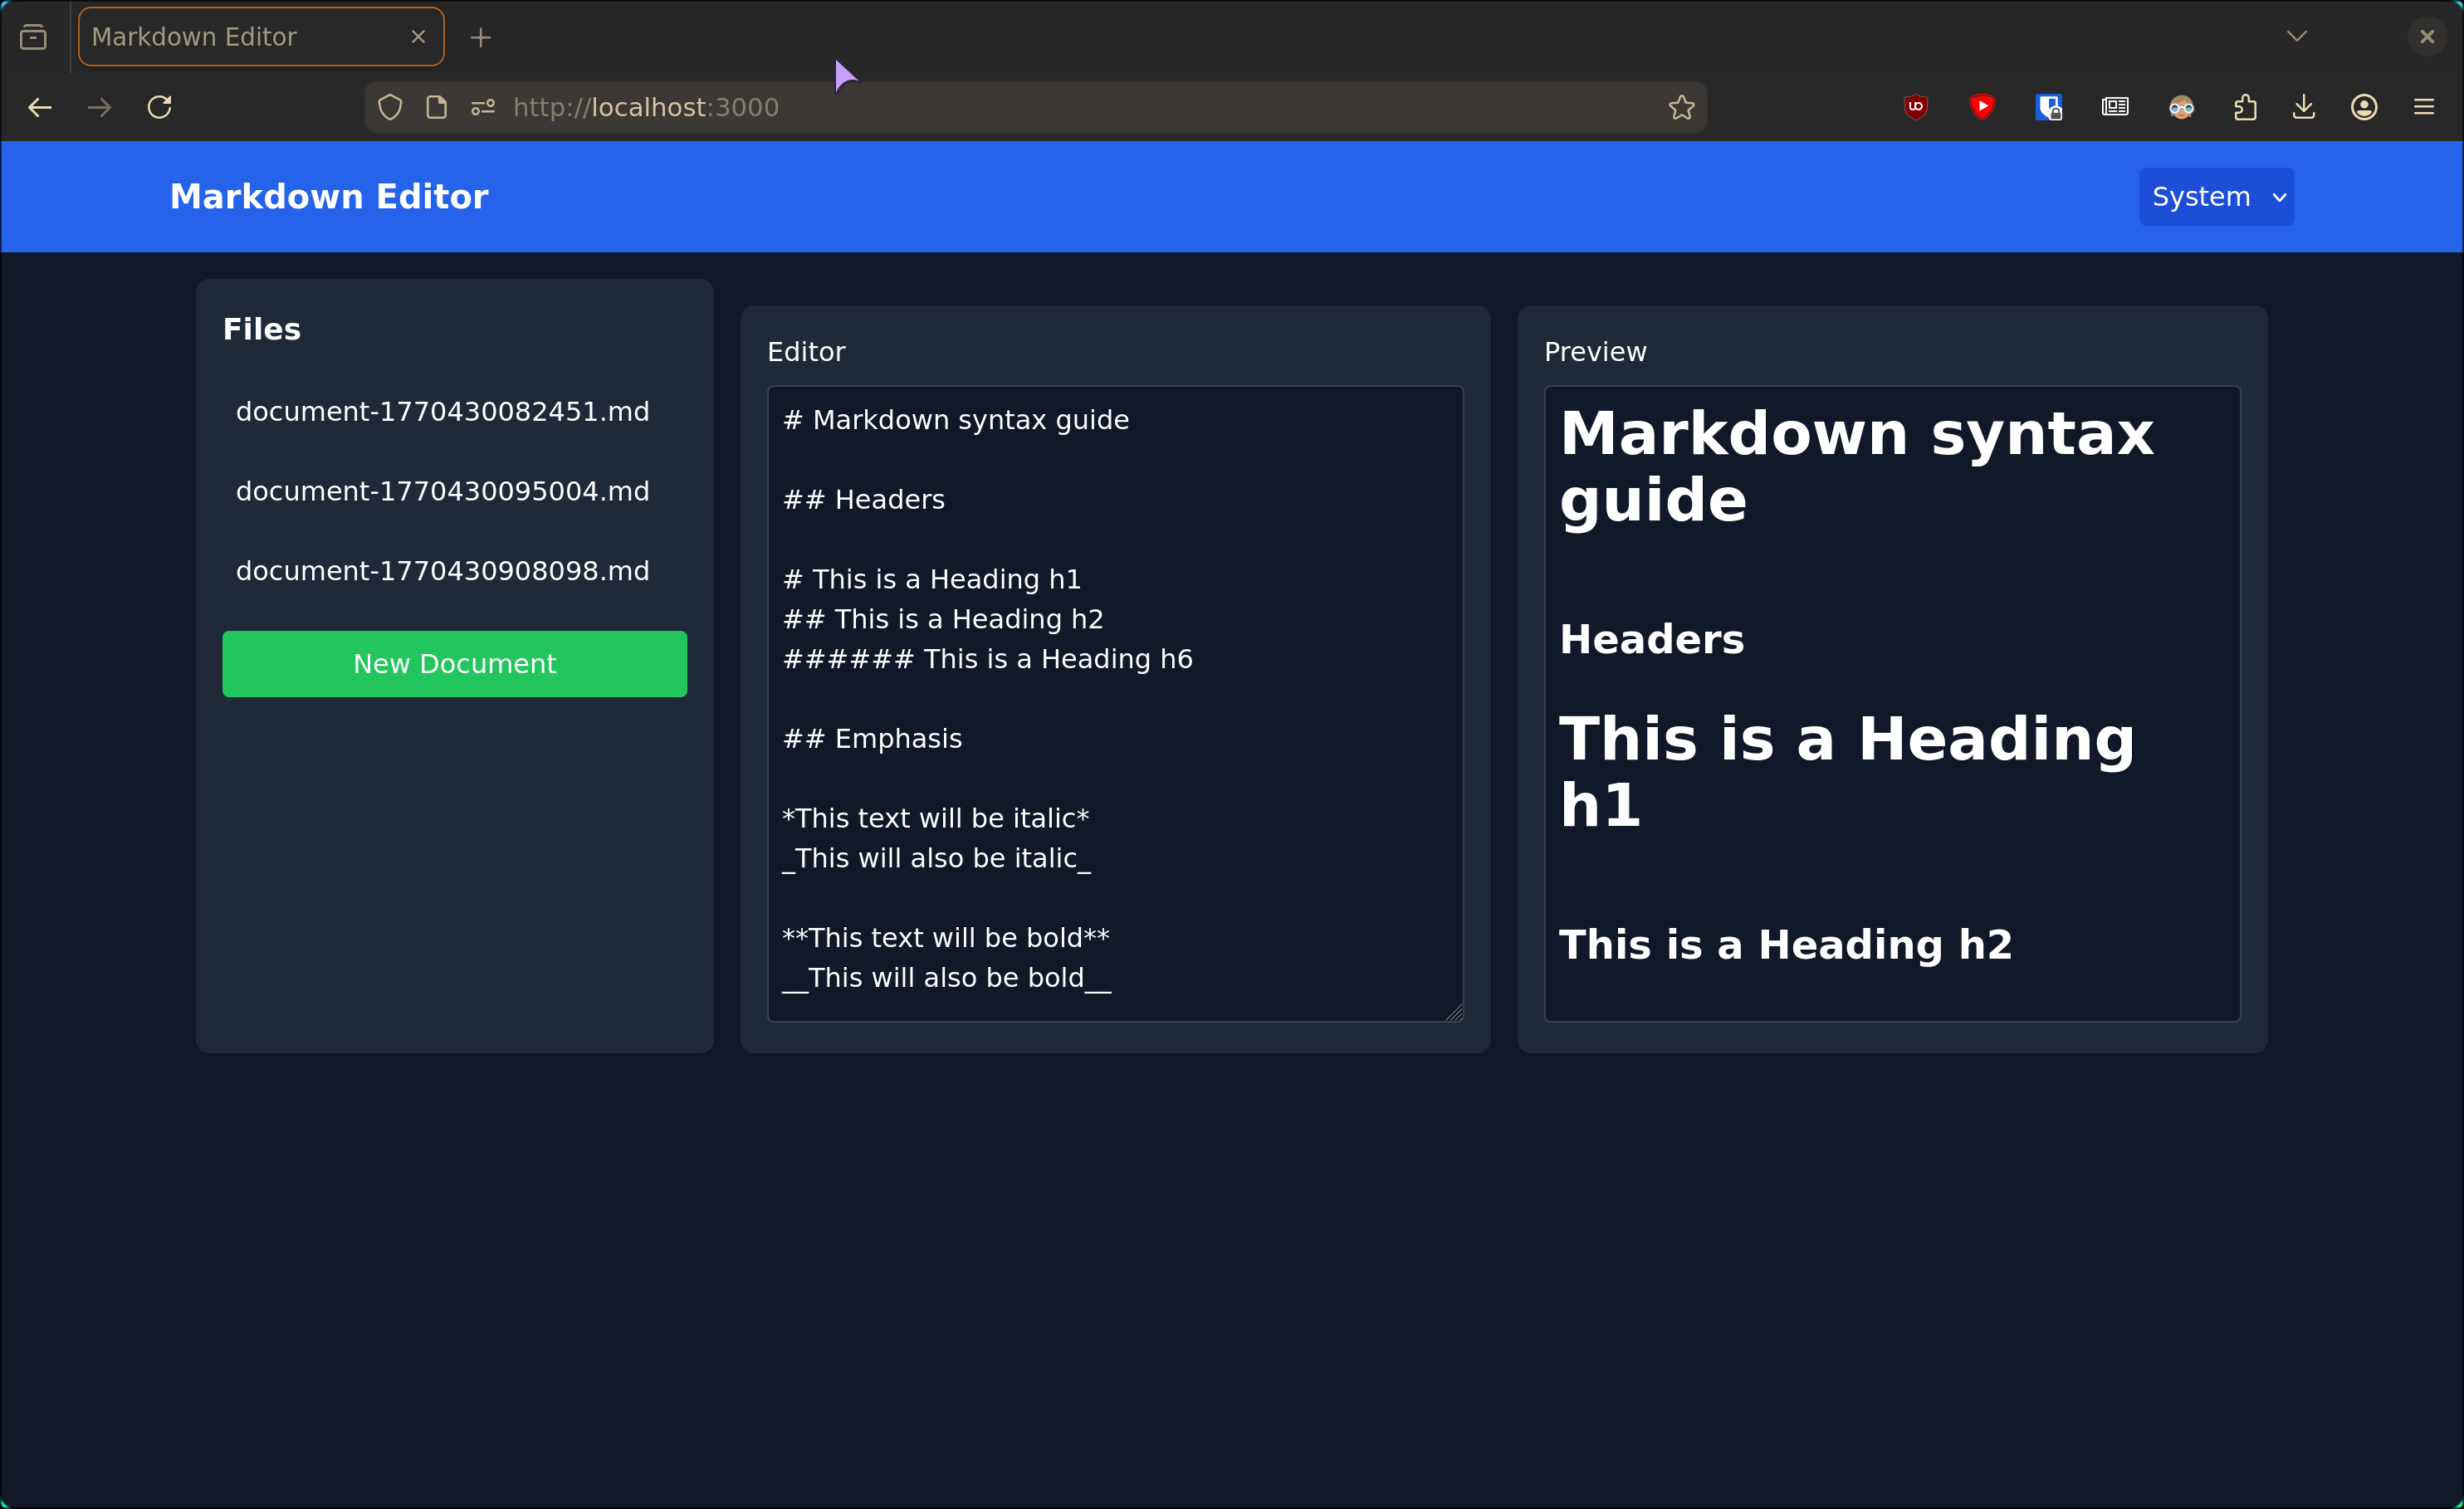Open the Downloads arrow icon
Viewport: 2464px width, 1509px height.
pos(2304,107)
